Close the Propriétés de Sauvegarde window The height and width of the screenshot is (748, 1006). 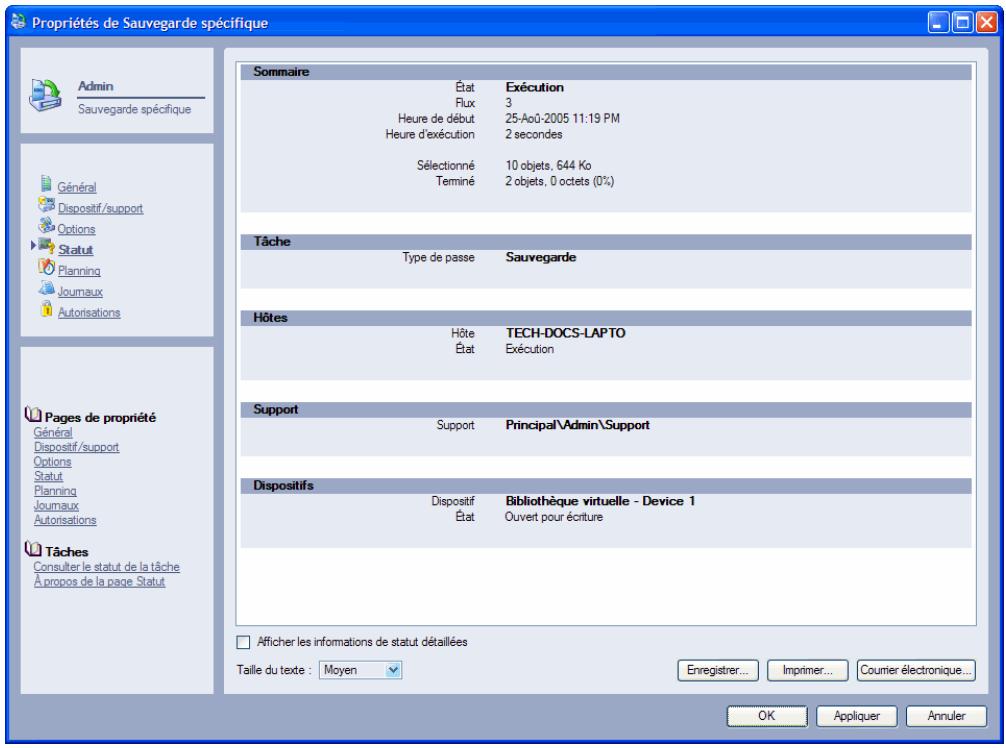pos(986,22)
